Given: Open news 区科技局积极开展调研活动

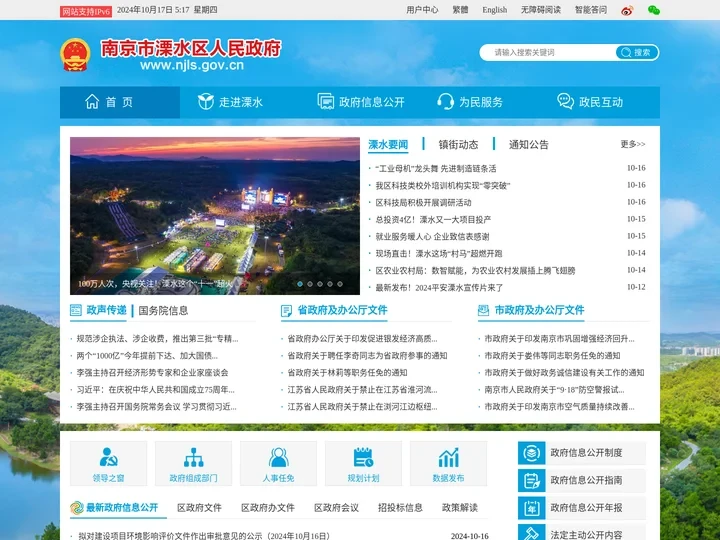Looking at the screenshot, I should point(423,202).
